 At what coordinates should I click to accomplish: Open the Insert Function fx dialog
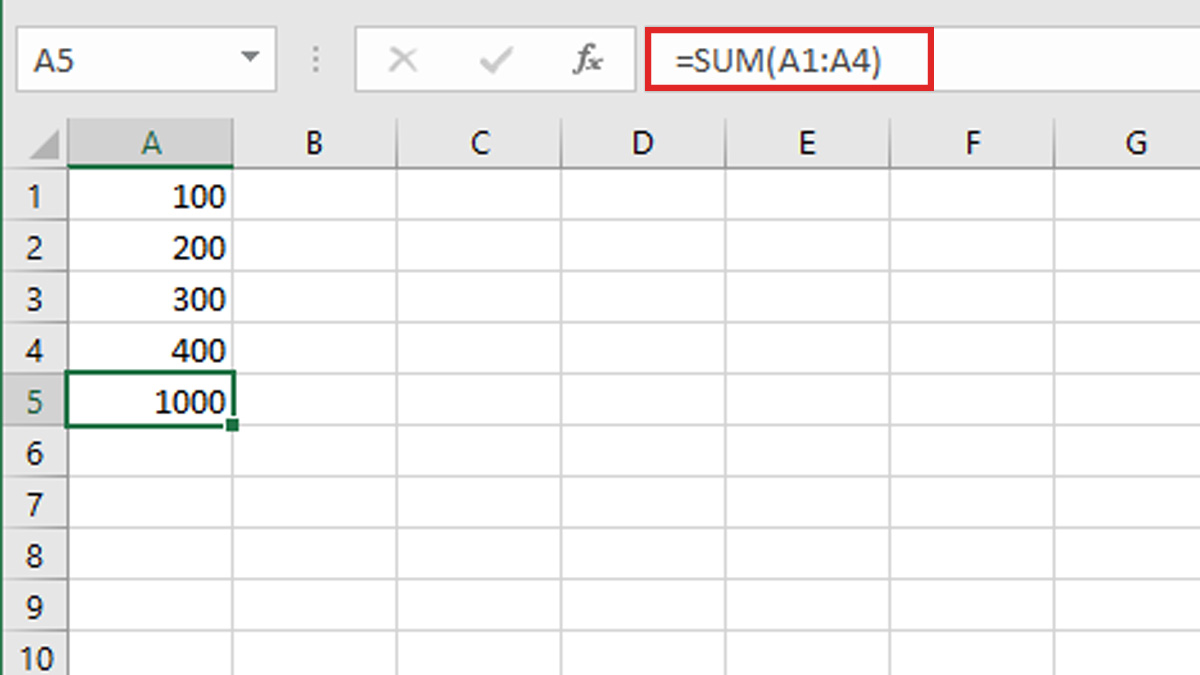coord(587,61)
